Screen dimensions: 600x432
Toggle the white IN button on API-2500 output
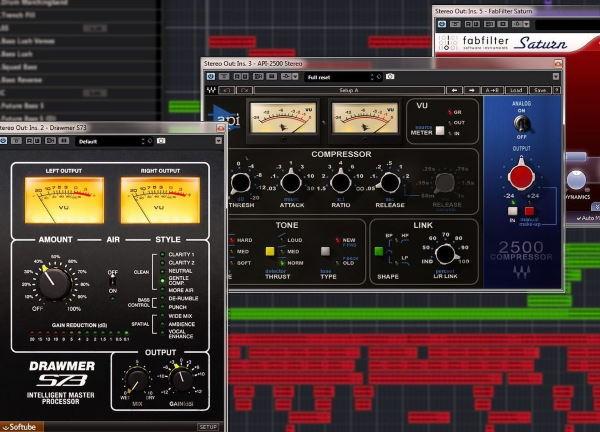(512, 211)
